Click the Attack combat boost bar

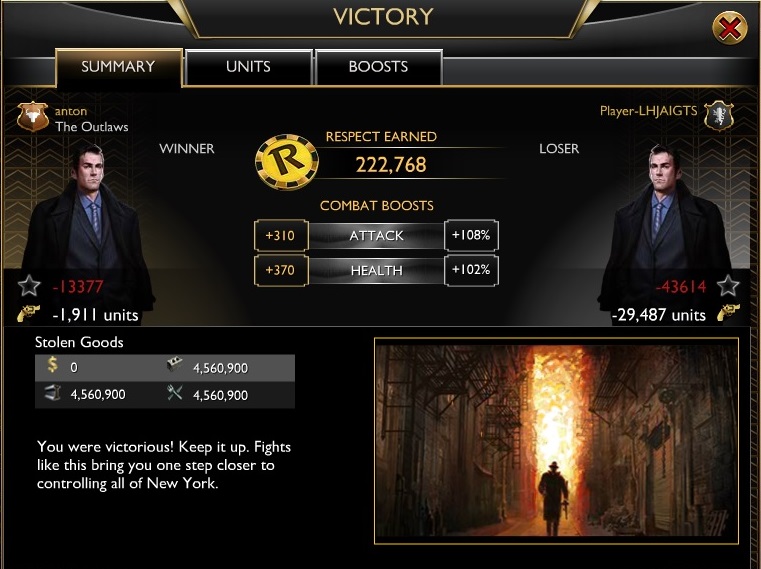[x=377, y=235]
